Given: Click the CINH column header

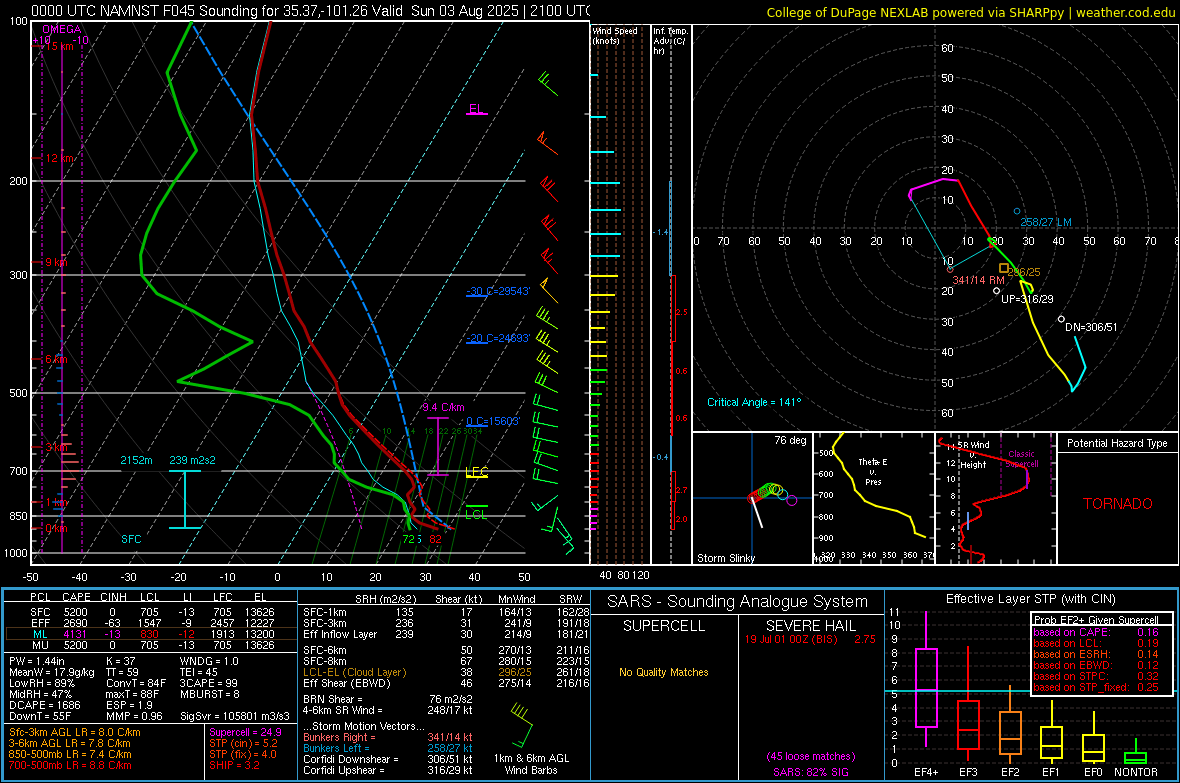Looking at the screenshot, I should (114, 597).
